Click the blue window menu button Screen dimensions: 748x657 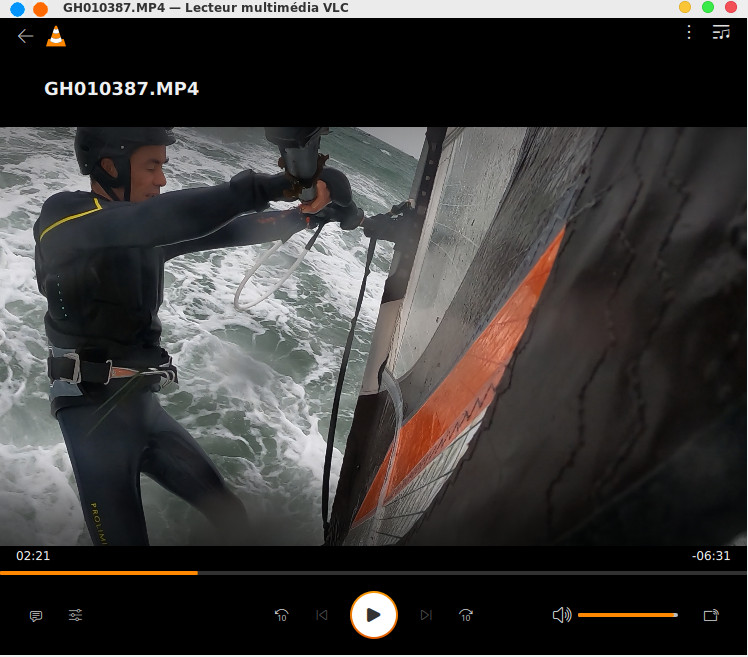[17, 9]
